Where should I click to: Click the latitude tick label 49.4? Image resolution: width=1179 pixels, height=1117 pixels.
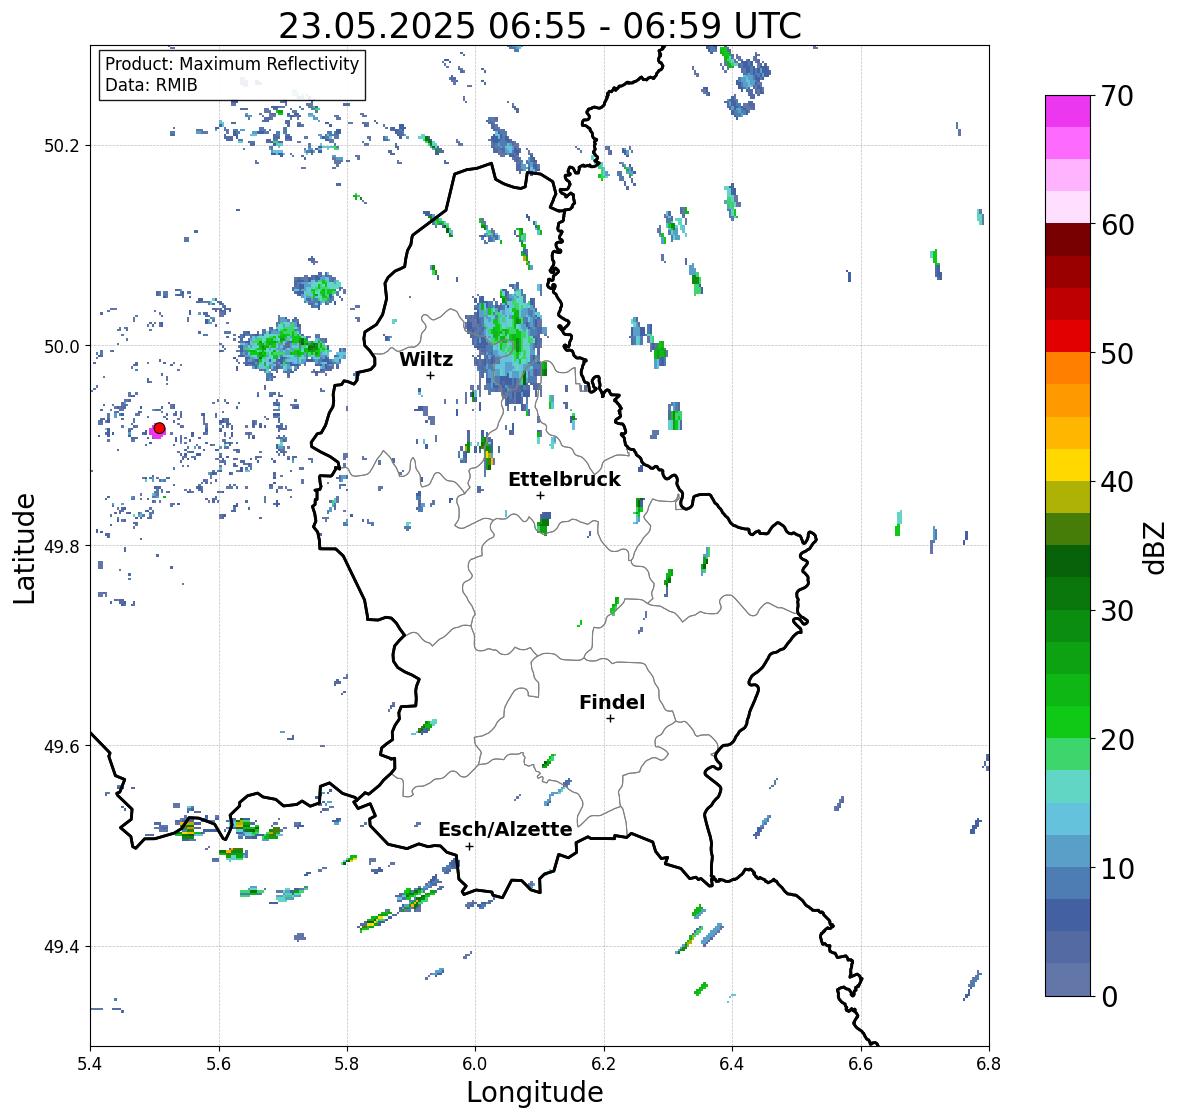[x=62, y=947]
